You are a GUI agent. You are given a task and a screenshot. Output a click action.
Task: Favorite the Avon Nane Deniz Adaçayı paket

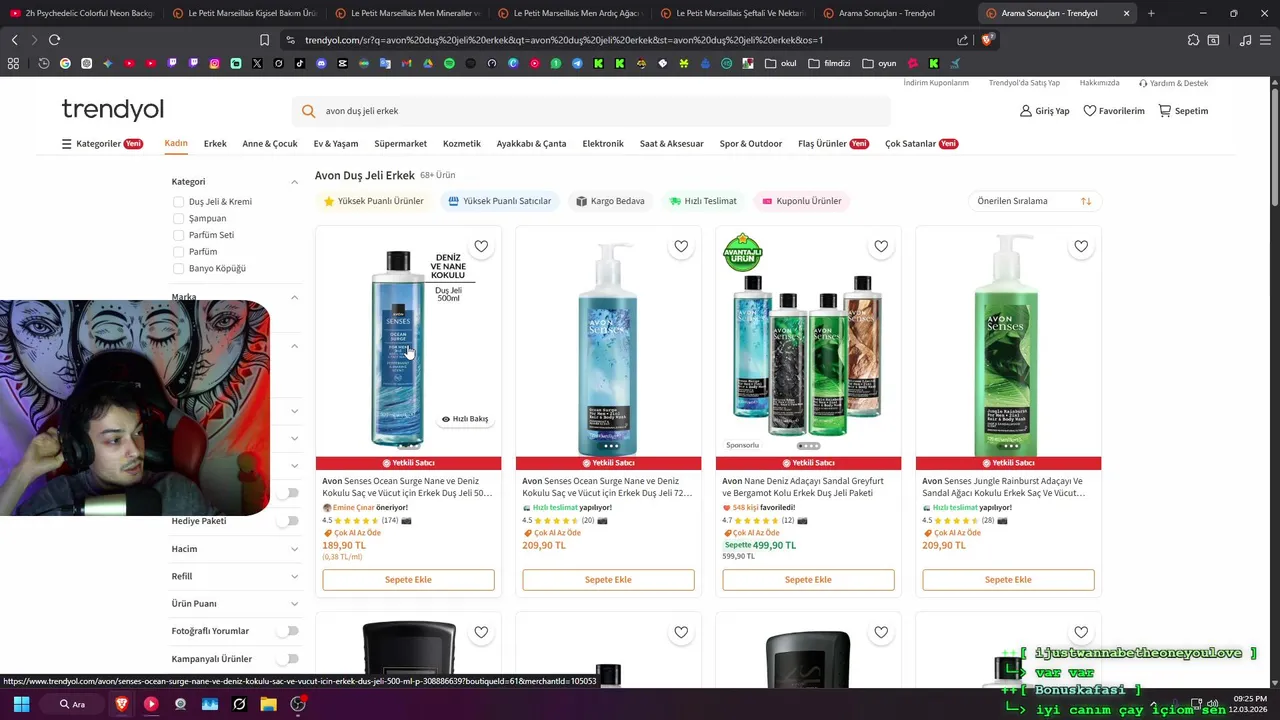tap(881, 246)
